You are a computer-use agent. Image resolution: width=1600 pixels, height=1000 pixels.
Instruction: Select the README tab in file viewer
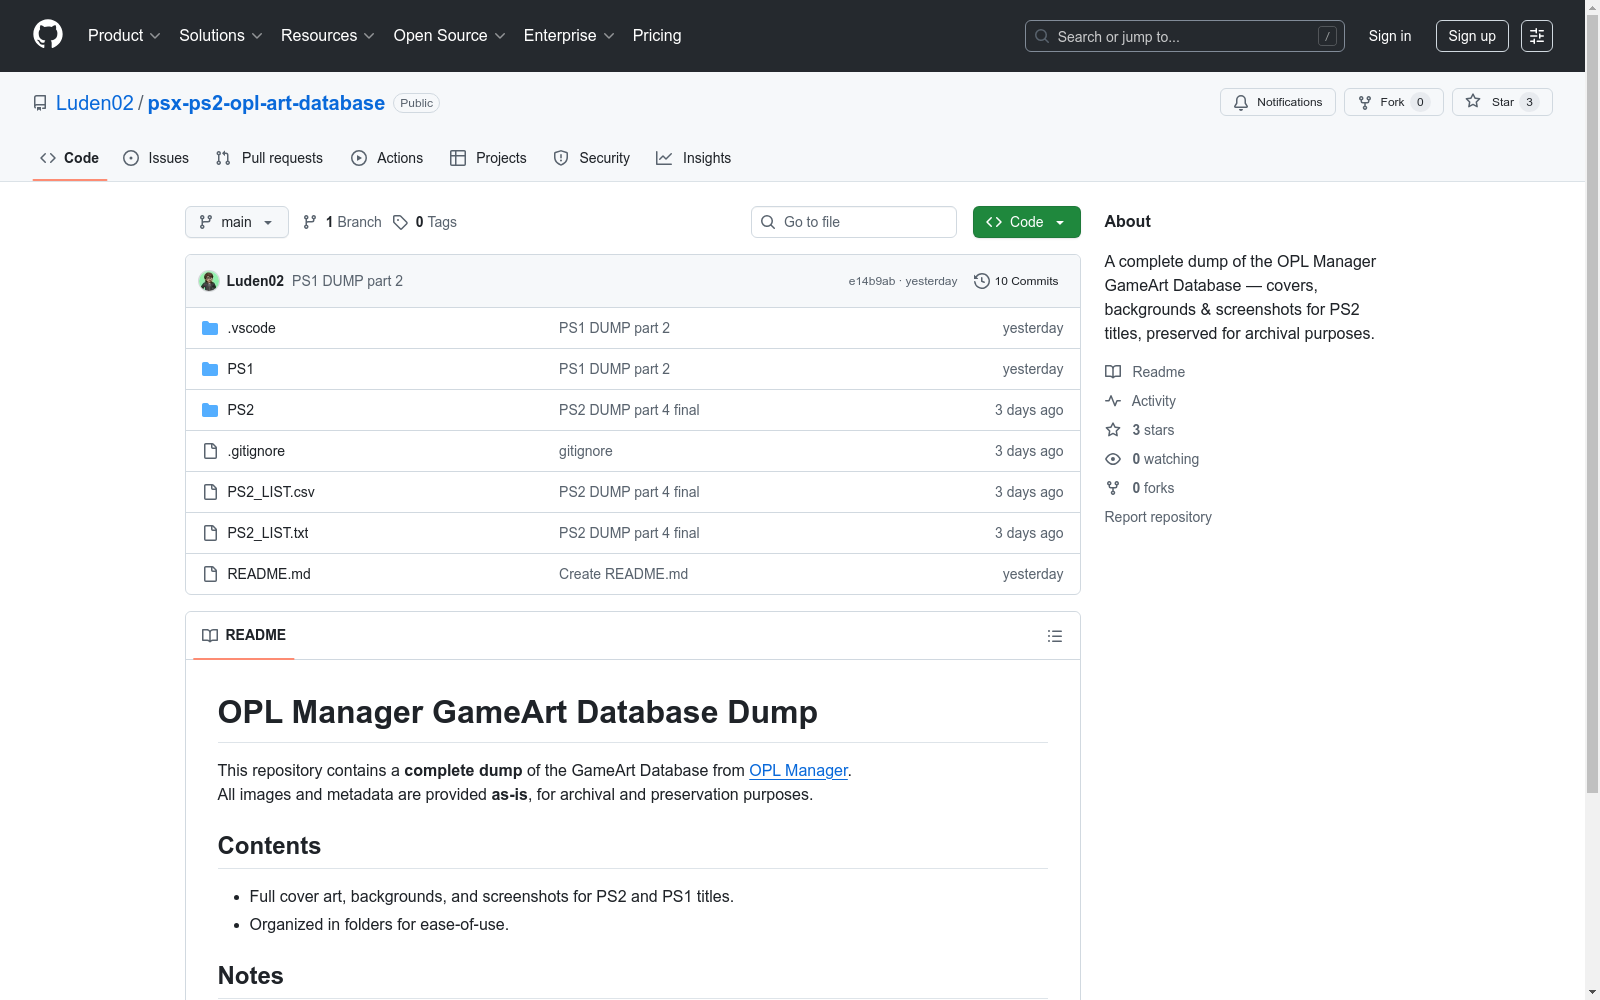click(244, 635)
